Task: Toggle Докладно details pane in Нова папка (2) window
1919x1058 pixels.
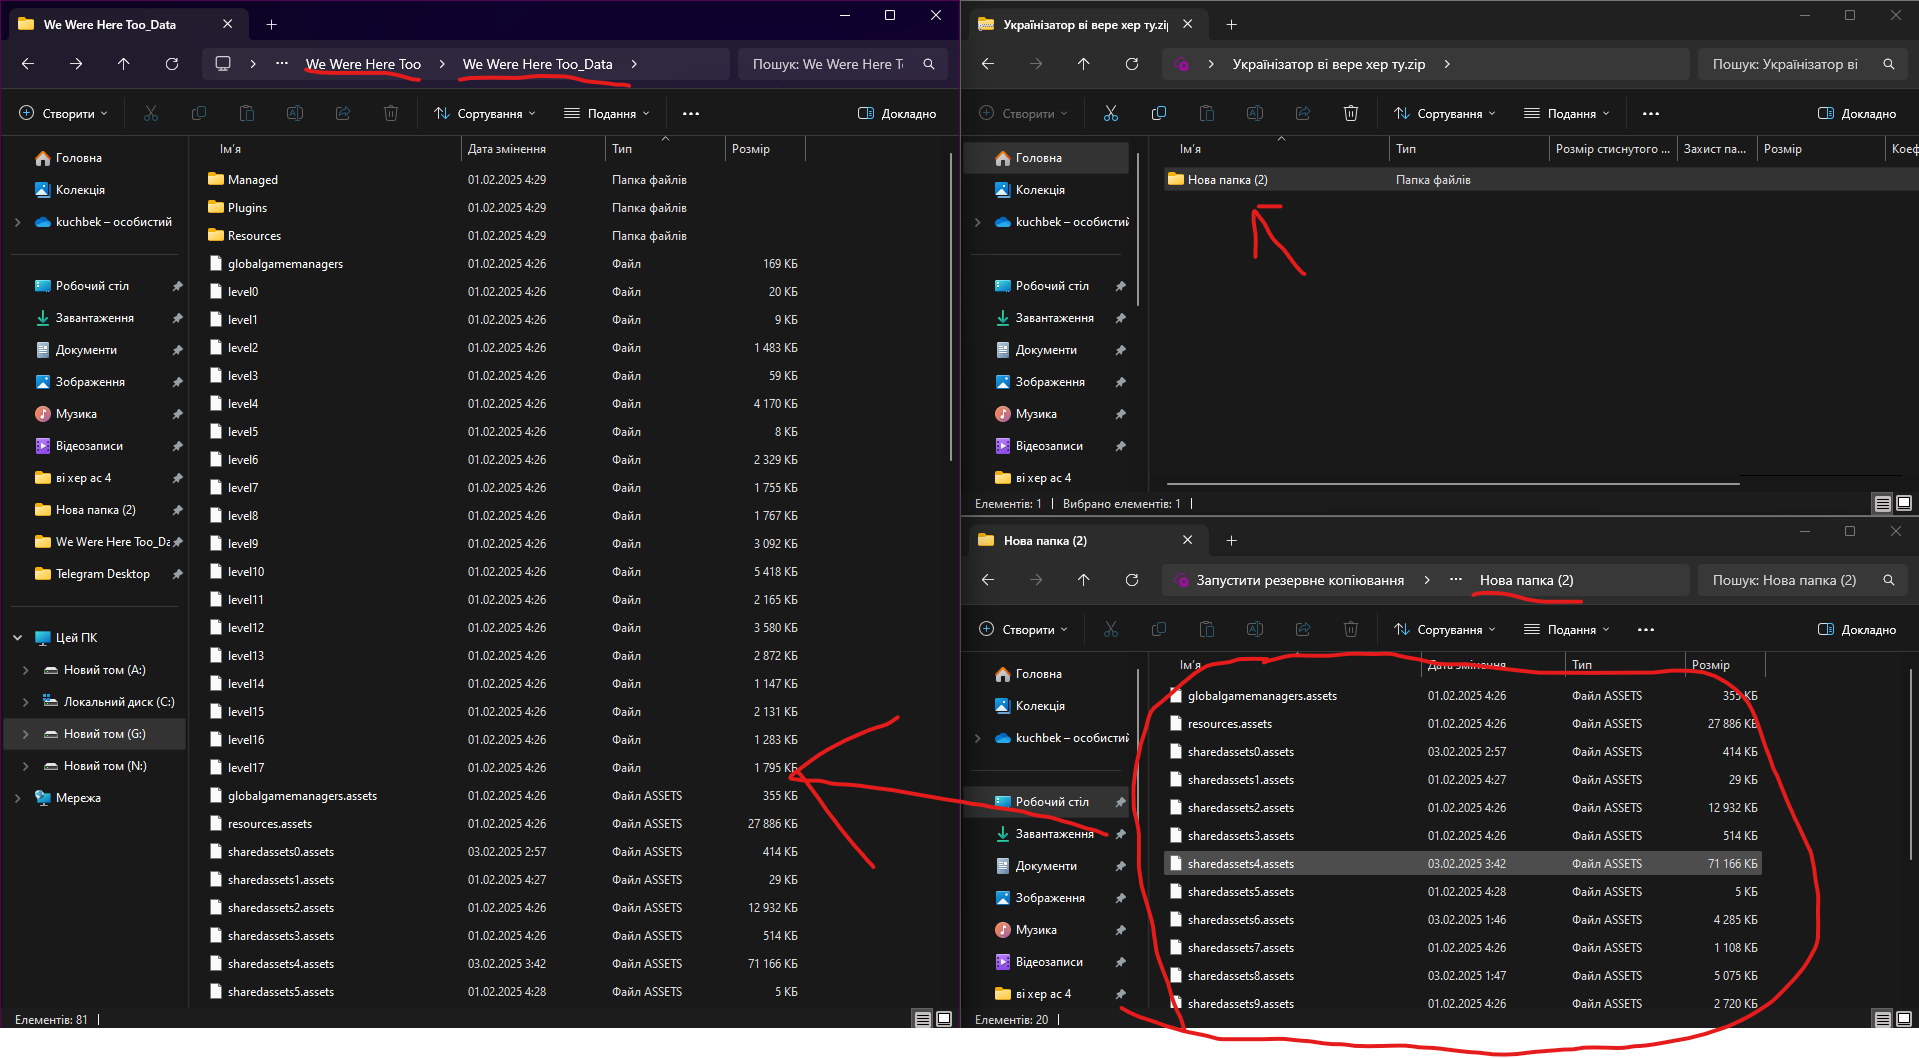Action: tap(1857, 630)
